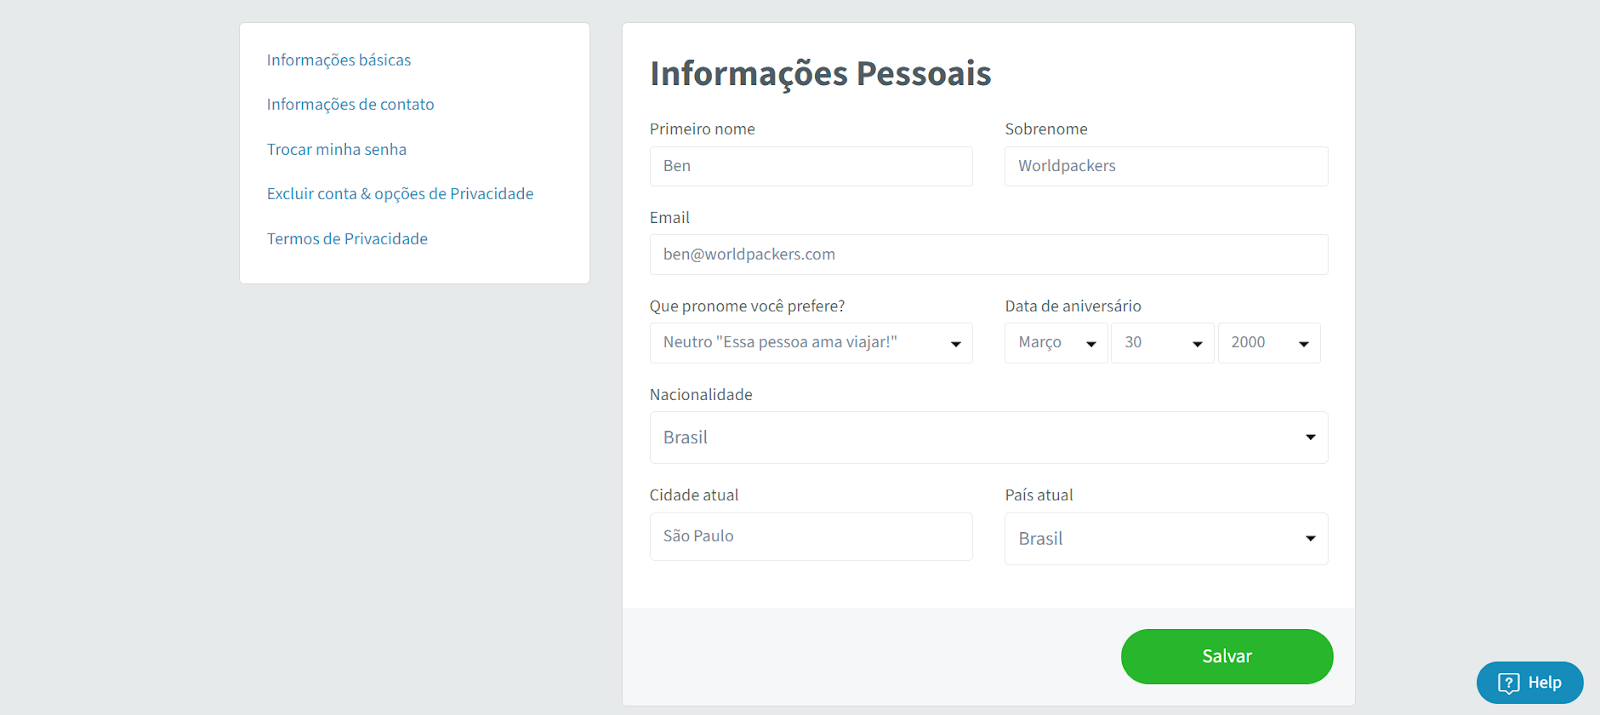Click the green Salvar button

coord(1227,657)
